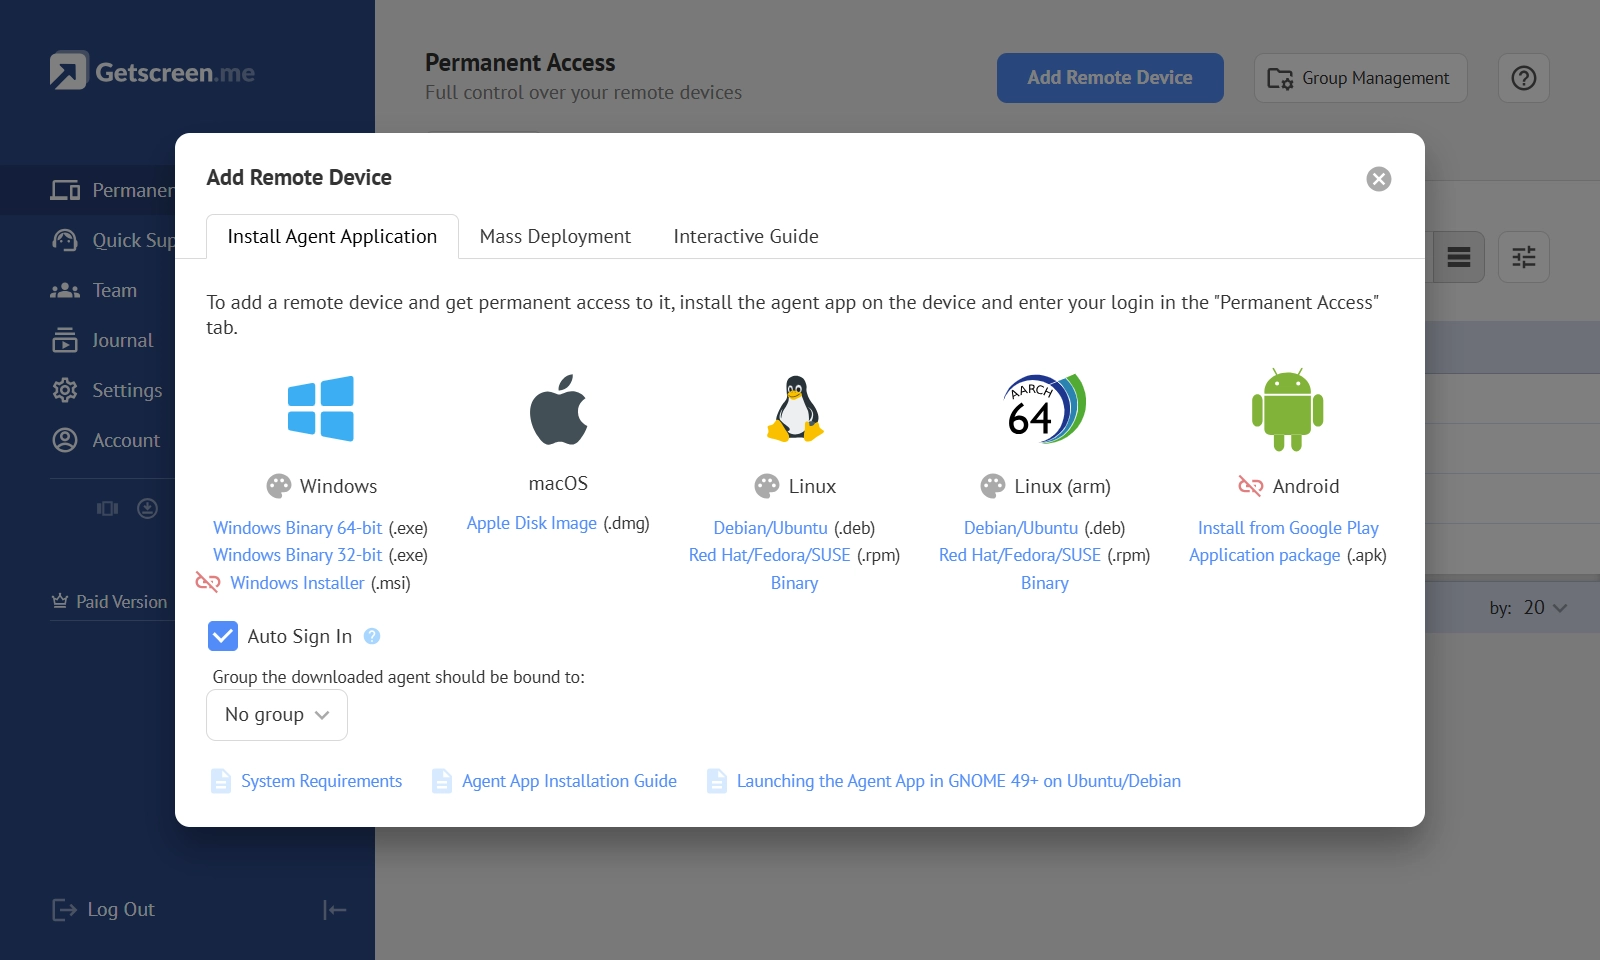Download Windows Binary 64-bit exe

click(x=298, y=528)
